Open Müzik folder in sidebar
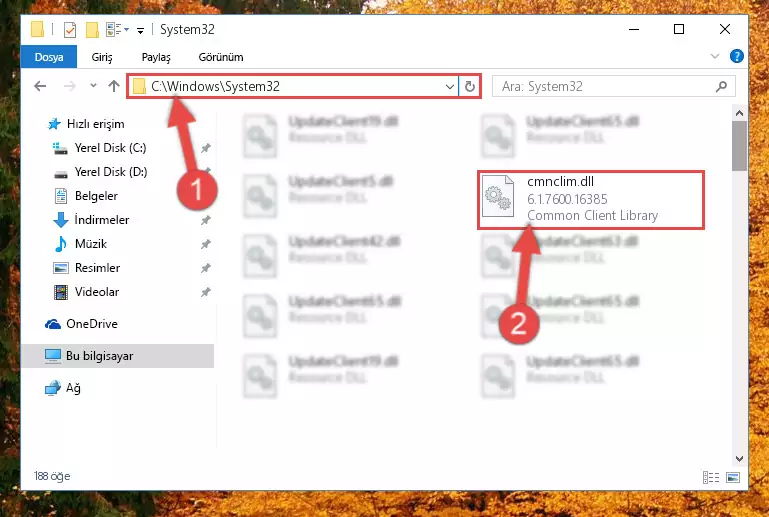 [91, 244]
